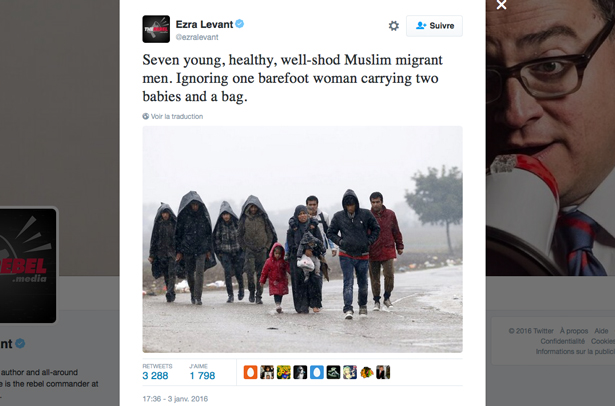
Task: Click the first orange egg avatar
Action: (x=250, y=372)
